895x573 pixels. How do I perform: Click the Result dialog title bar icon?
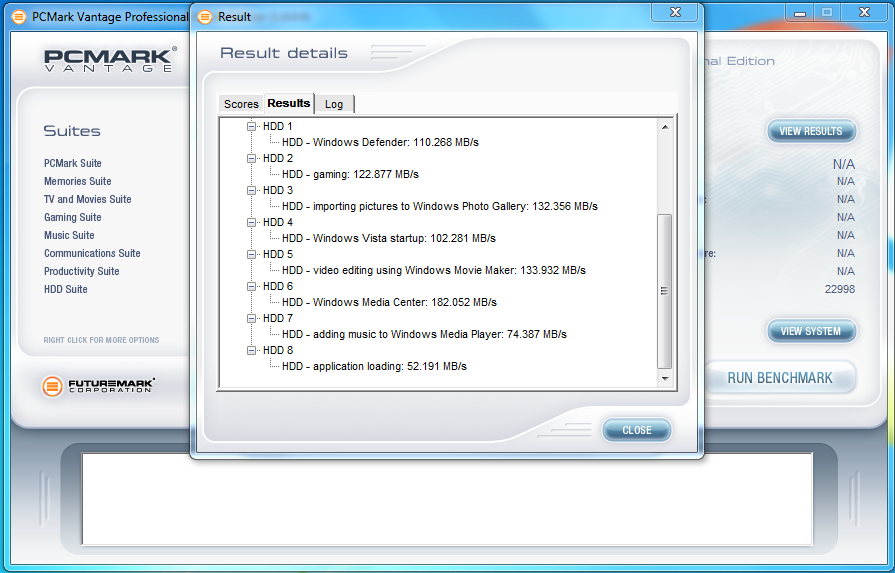(205, 17)
